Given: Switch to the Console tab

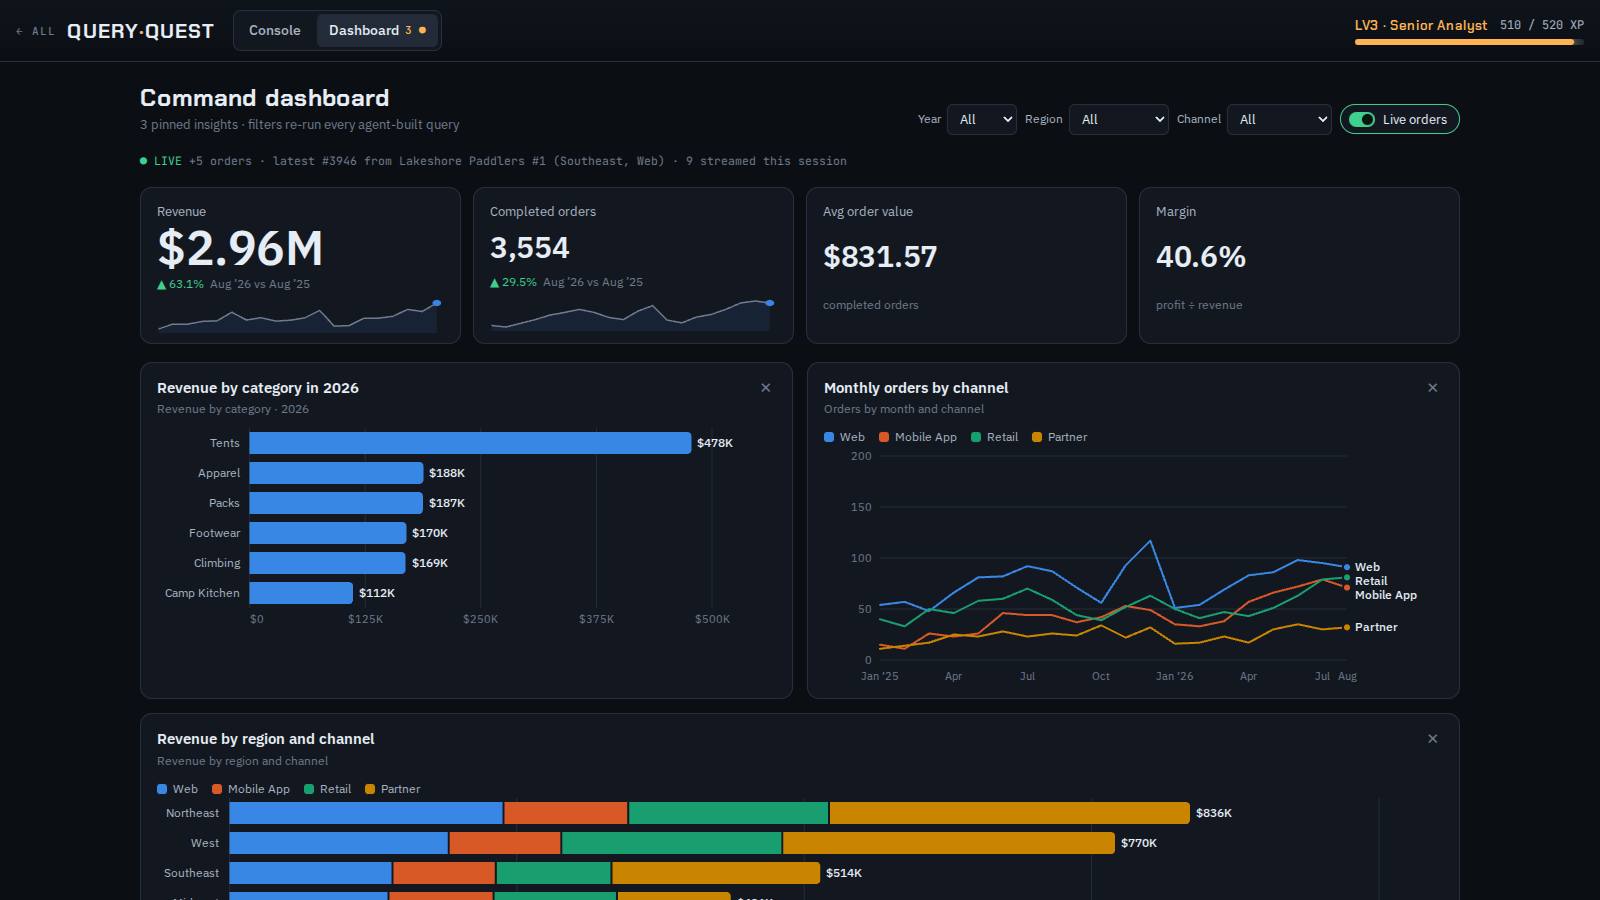Looking at the screenshot, I should click(x=275, y=30).
